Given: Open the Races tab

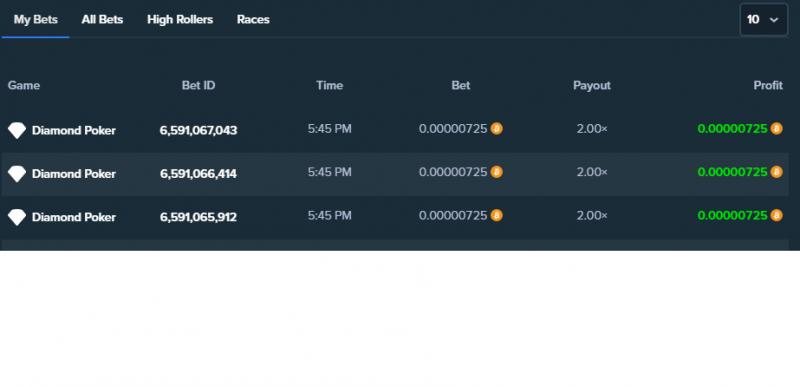Looking at the screenshot, I should [253, 20].
